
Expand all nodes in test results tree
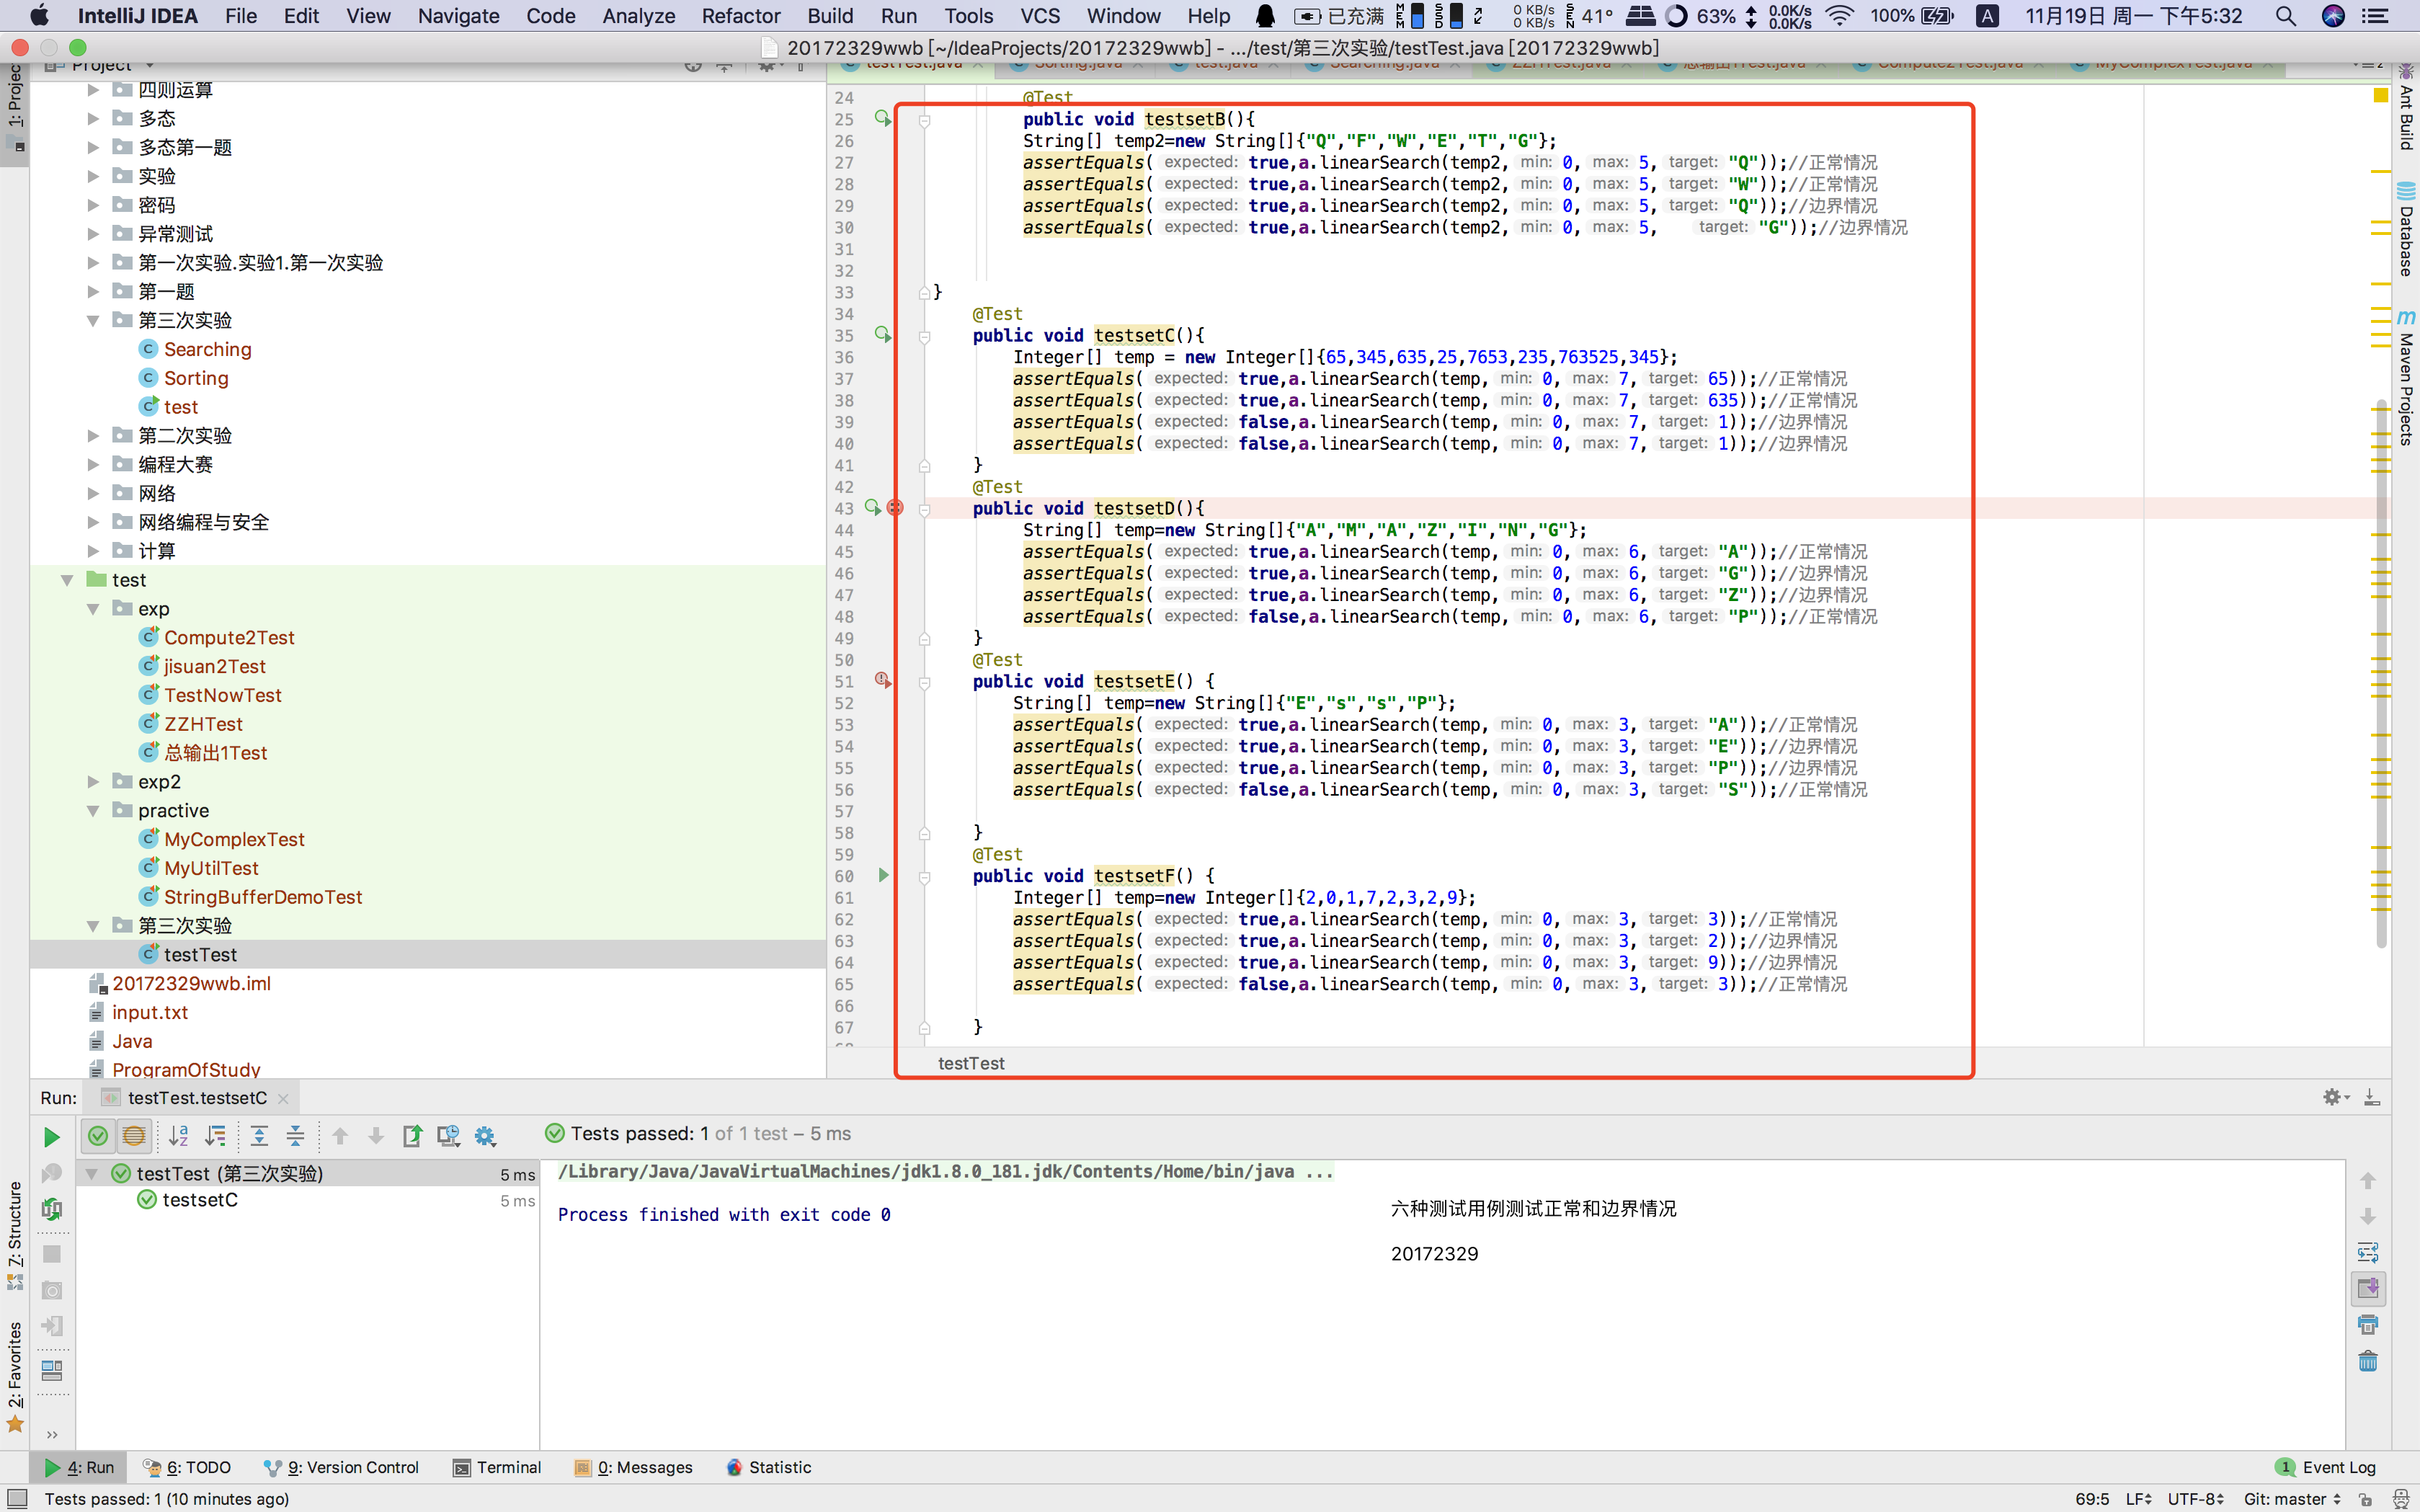pyautogui.click(x=259, y=1135)
